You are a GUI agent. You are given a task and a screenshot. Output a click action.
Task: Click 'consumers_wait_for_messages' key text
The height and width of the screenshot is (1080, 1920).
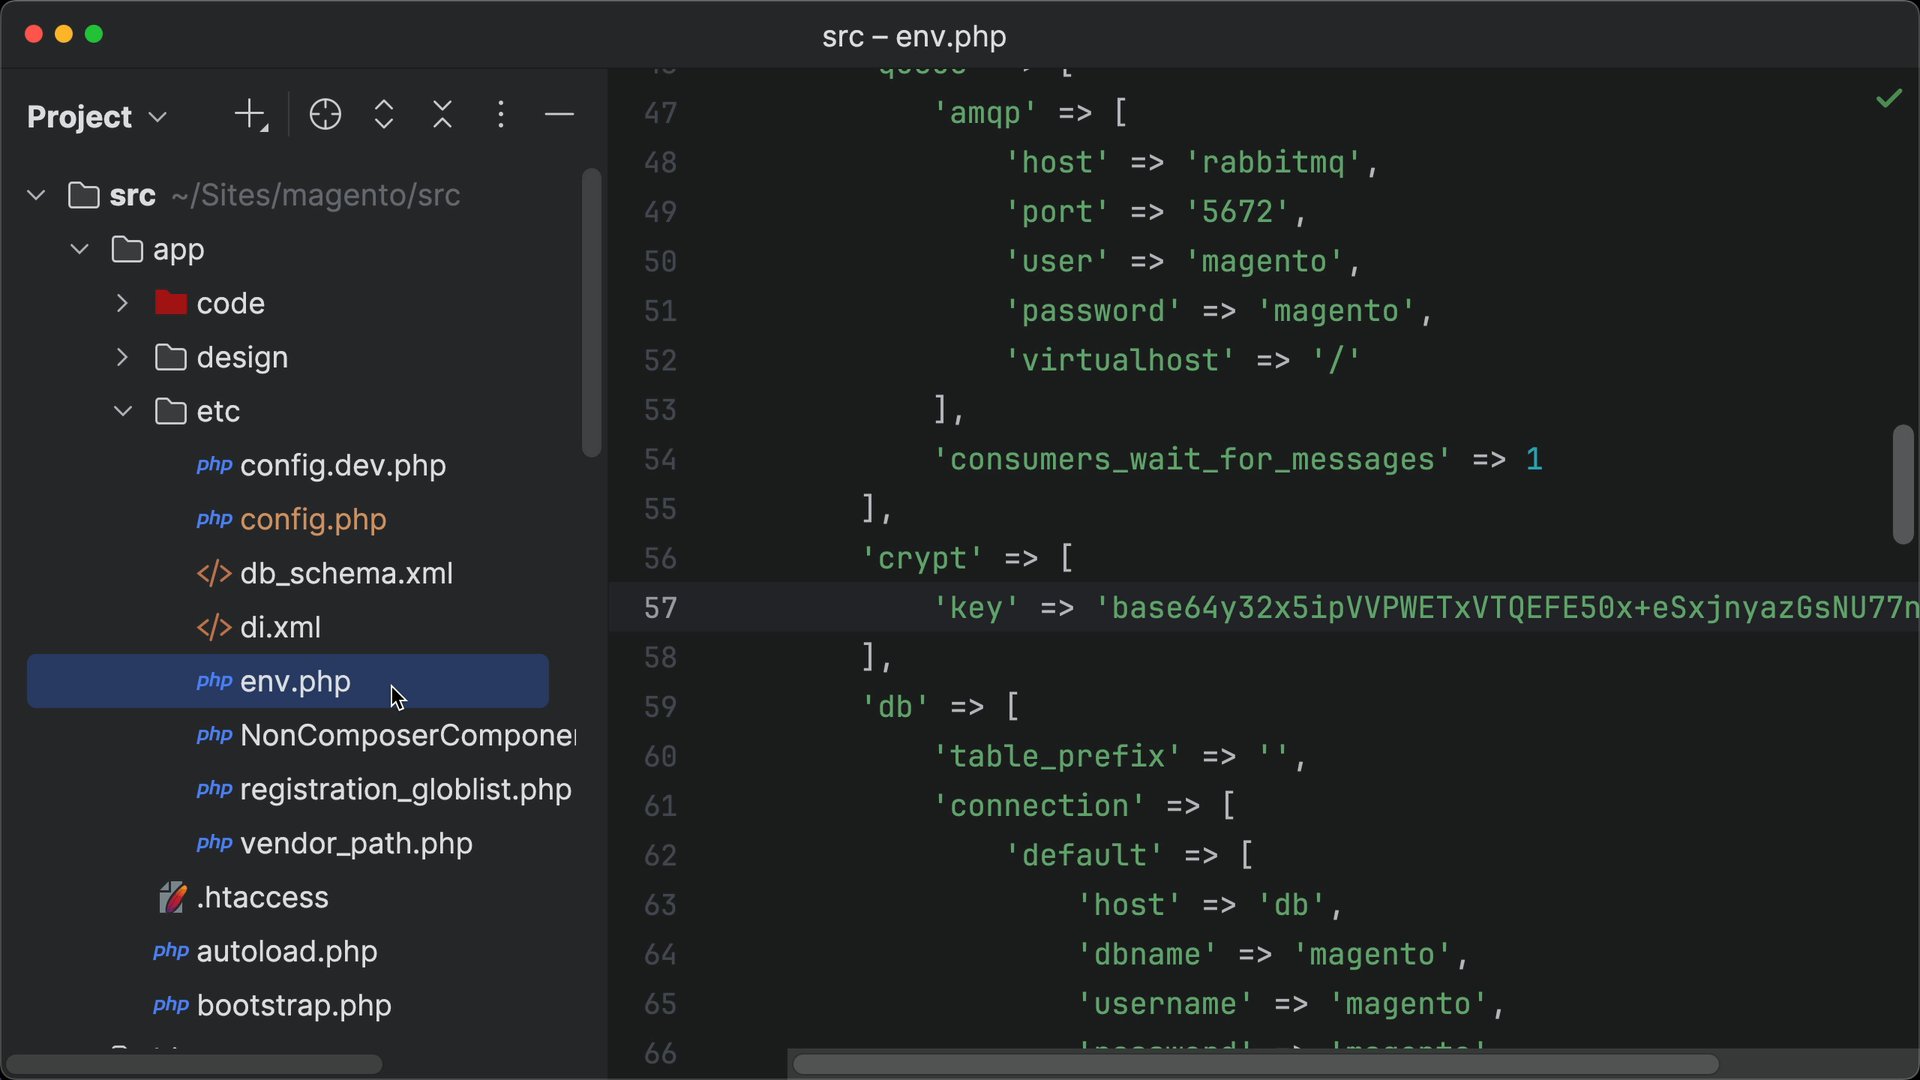1191,459
